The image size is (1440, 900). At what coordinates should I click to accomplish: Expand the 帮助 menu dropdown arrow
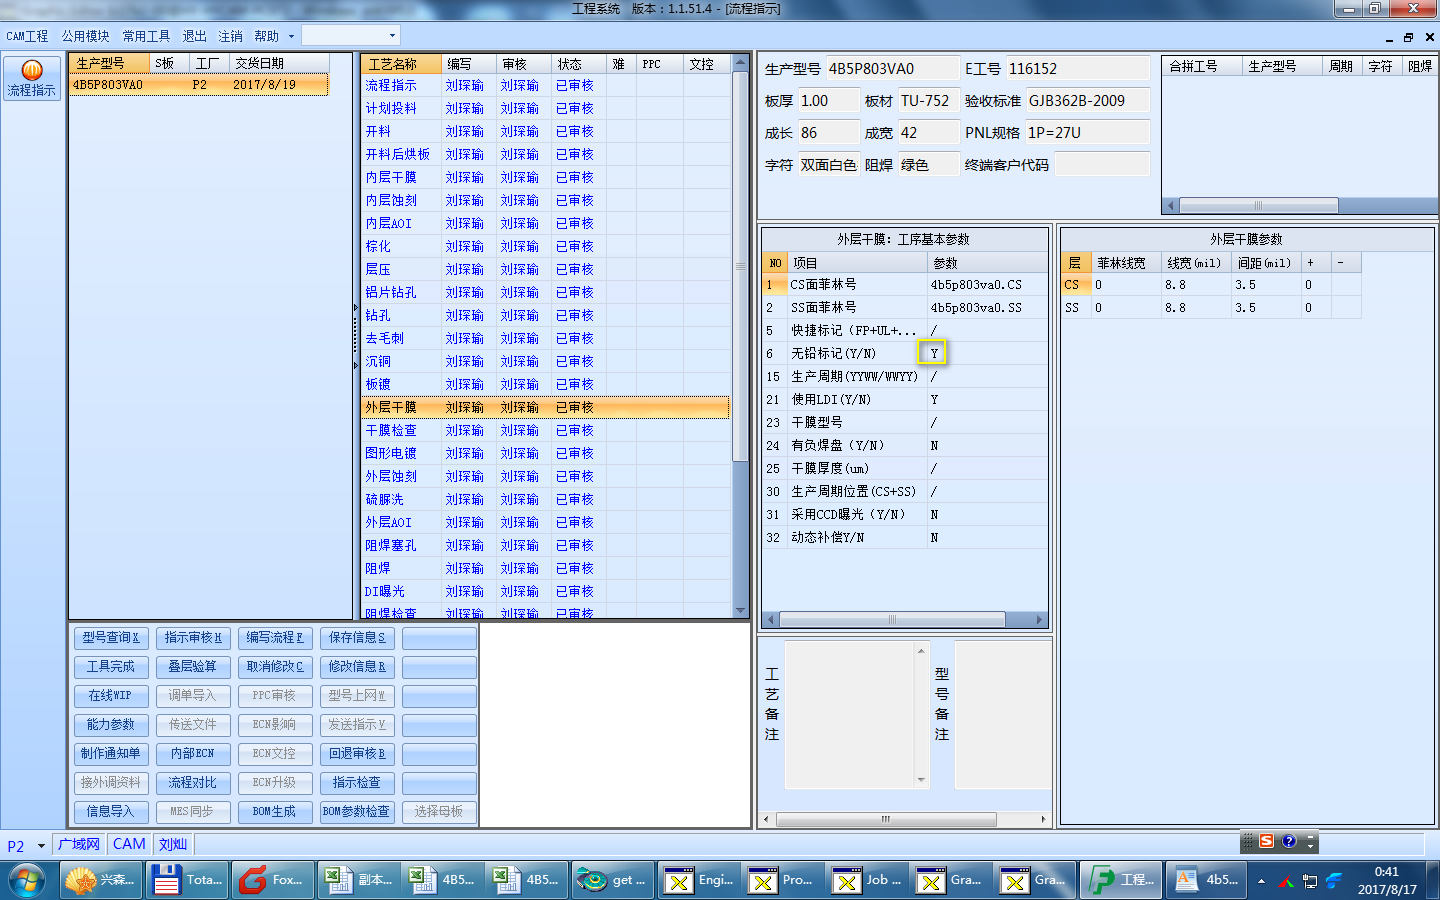pos(291,36)
